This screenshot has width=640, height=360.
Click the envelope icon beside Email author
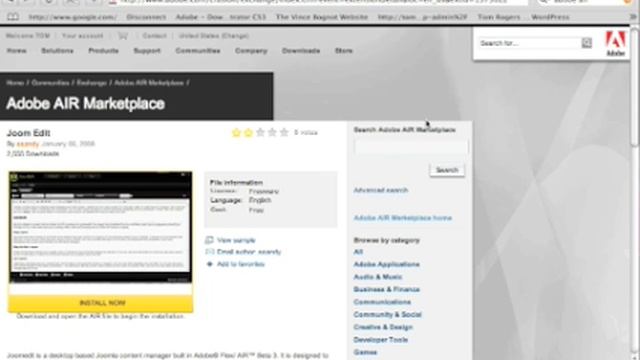click(209, 252)
